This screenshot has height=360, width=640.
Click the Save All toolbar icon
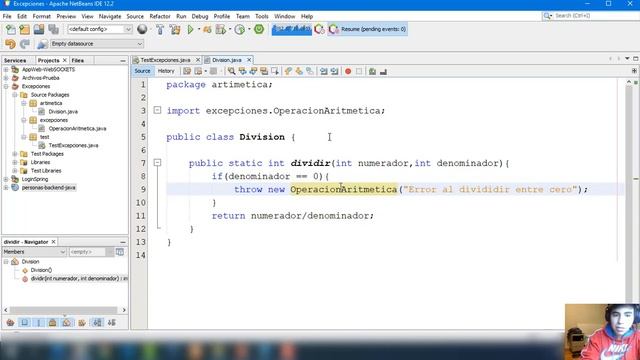click(x=53, y=29)
